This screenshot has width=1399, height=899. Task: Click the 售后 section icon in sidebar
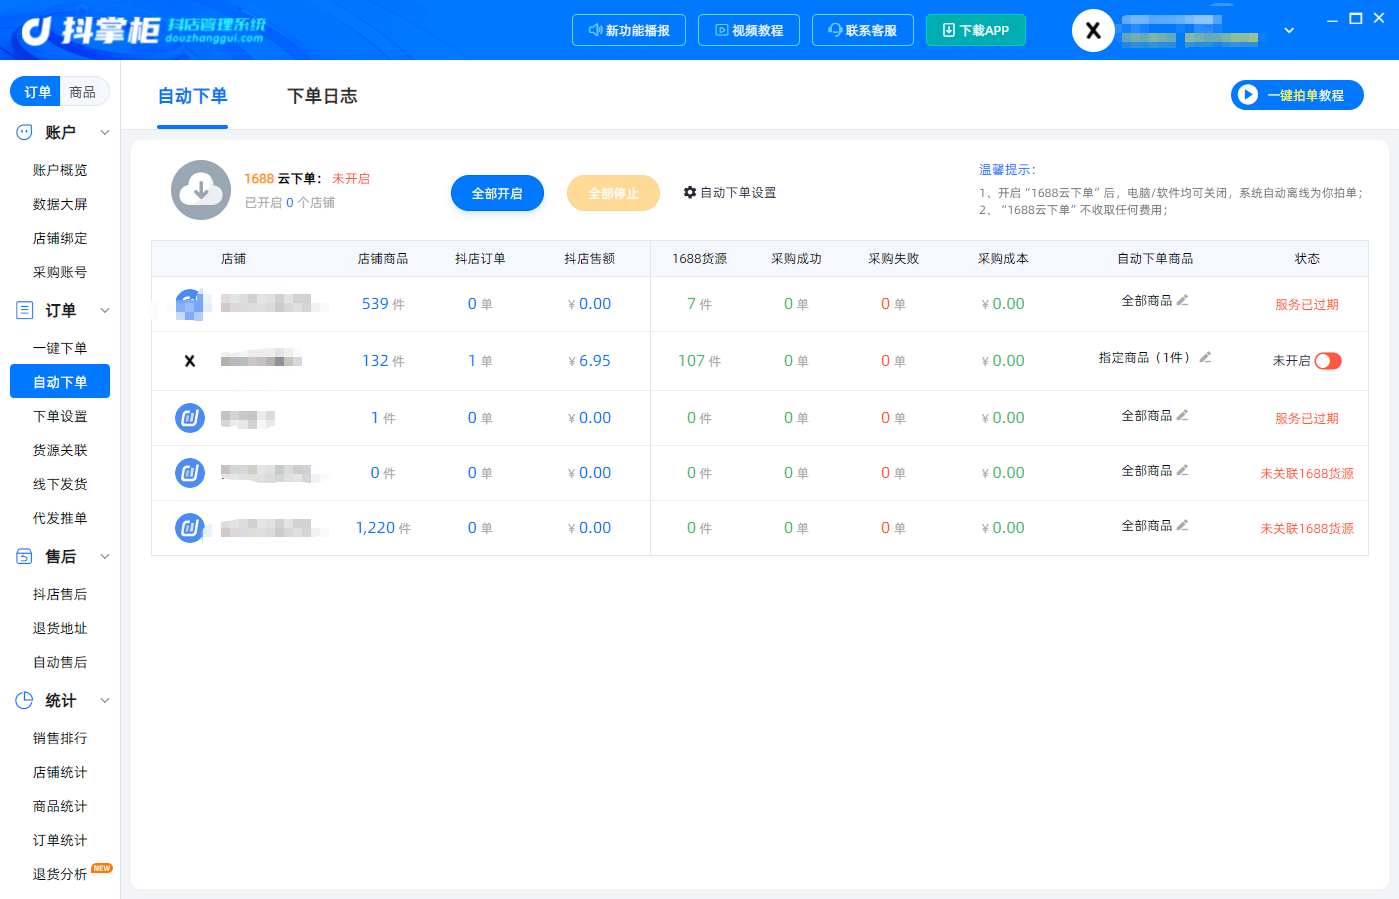(x=24, y=556)
